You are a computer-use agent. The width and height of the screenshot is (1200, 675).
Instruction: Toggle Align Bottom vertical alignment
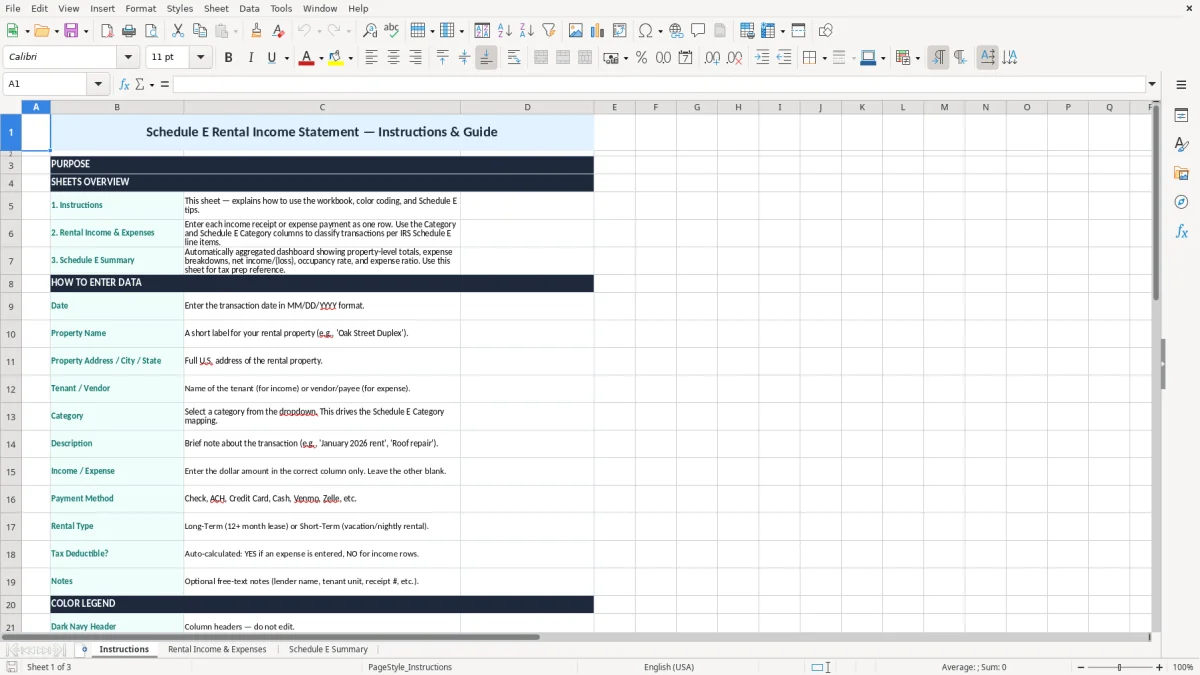point(486,58)
